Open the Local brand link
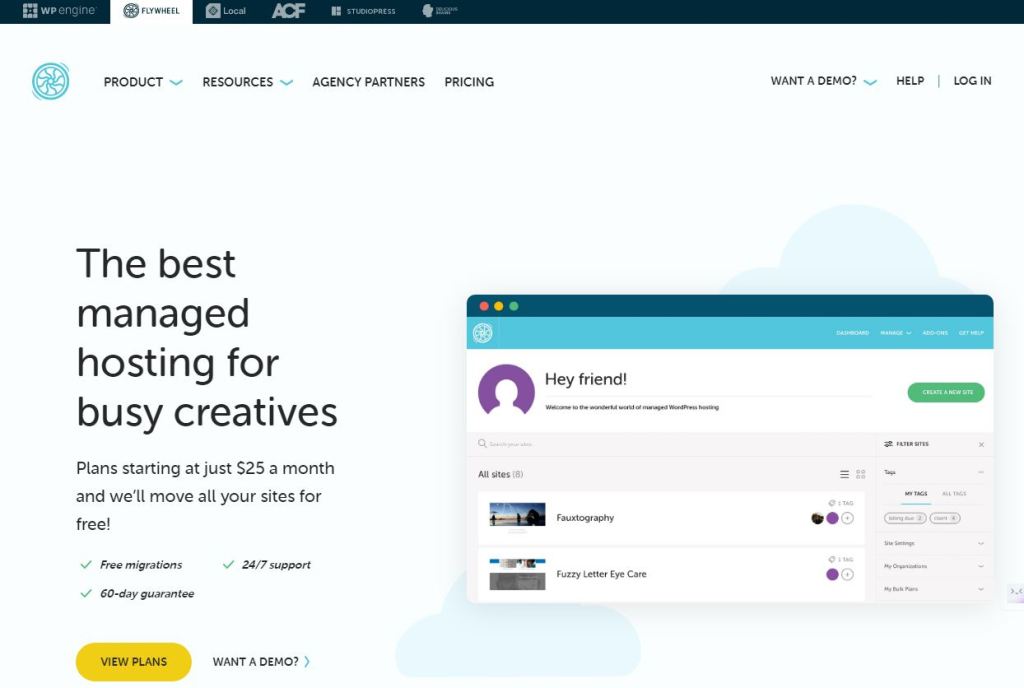 [226, 10]
